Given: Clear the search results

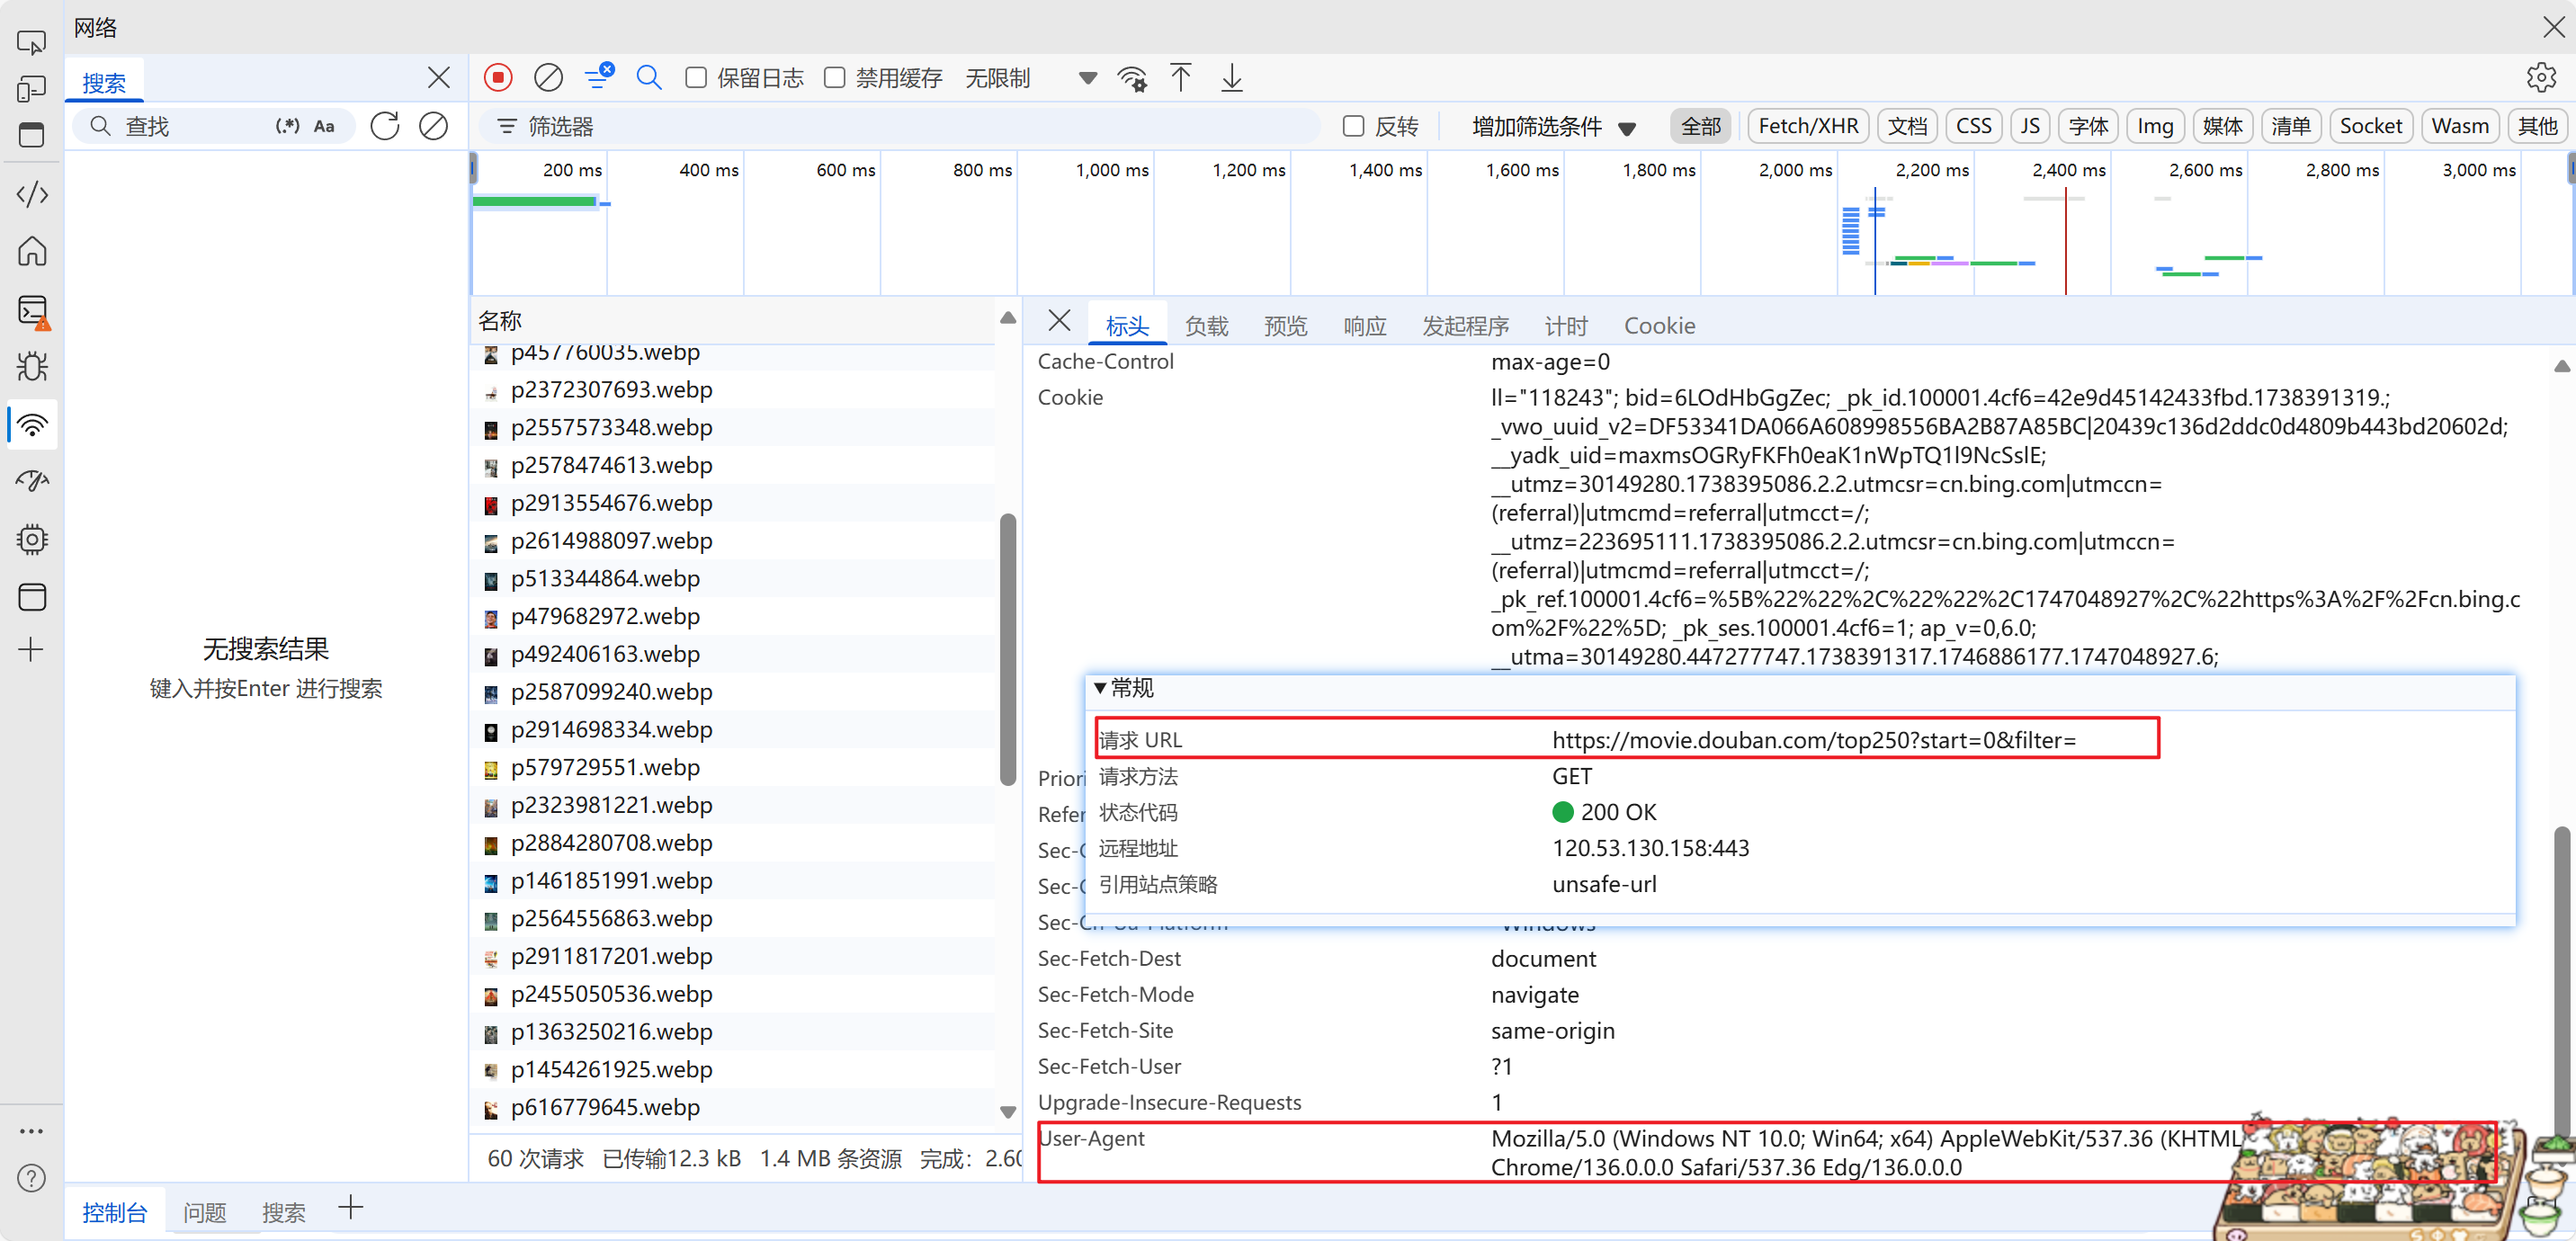Looking at the screenshot, I should click(433, 126).
